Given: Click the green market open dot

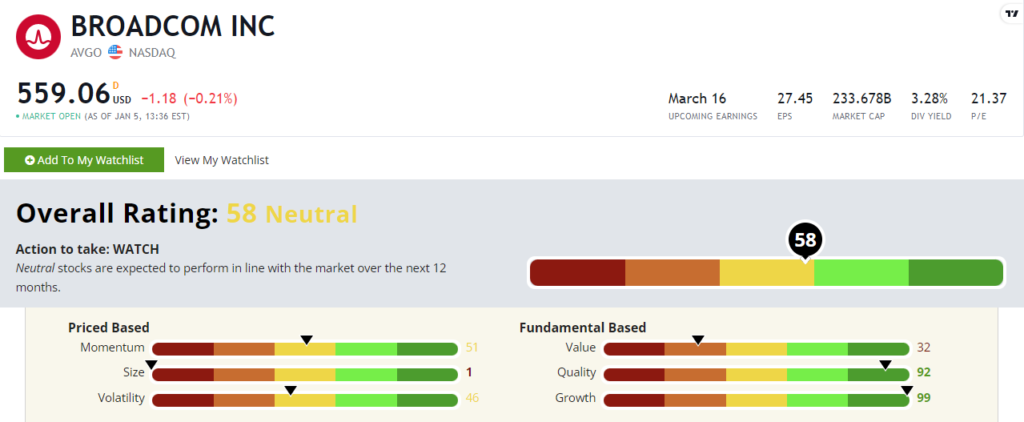Looking at the screenshot, I should tap(18, 117).
